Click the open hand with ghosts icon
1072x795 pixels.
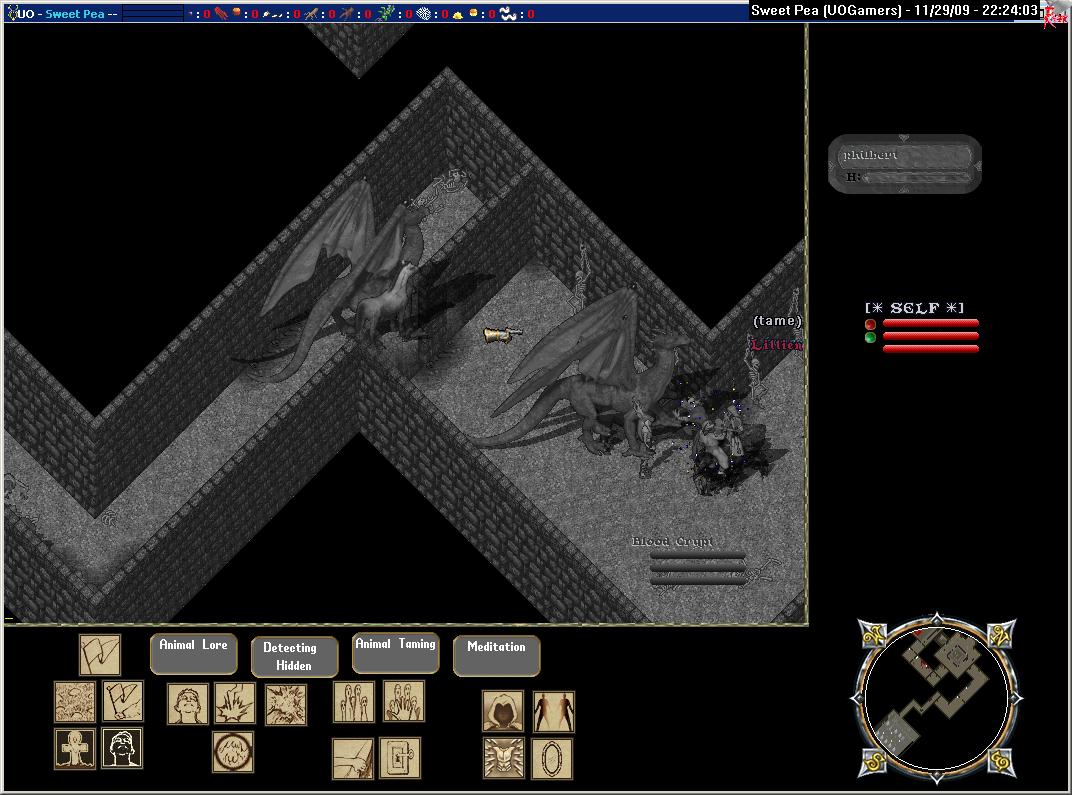[403, 701]
